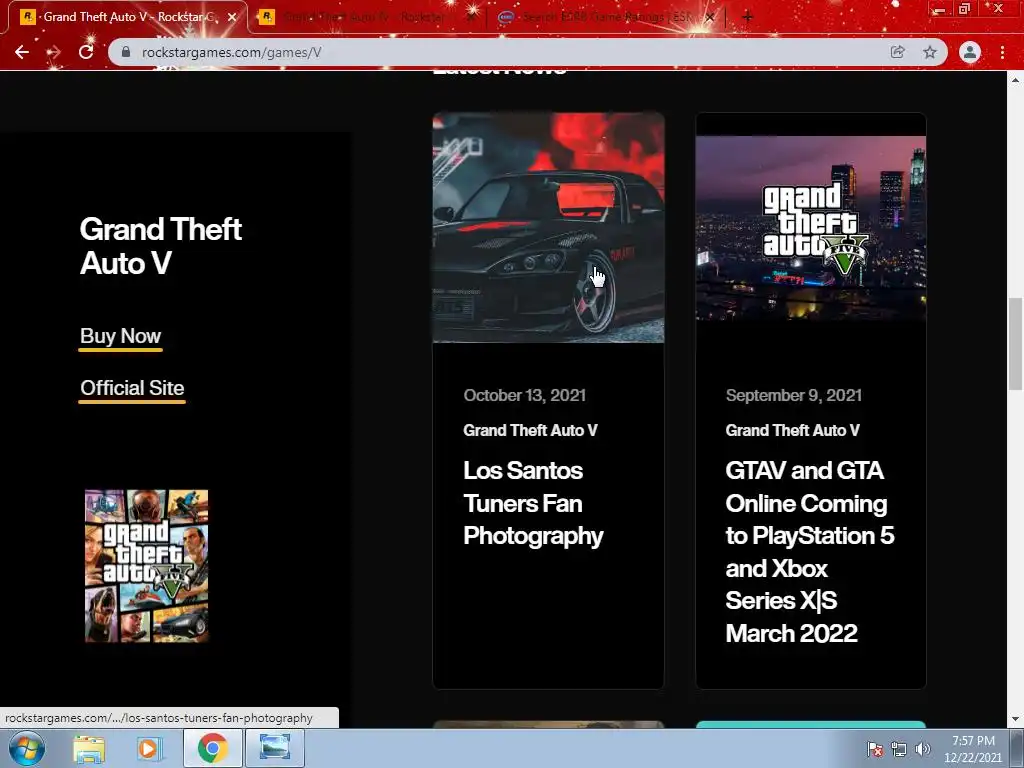Go back using the browser back arrow
The image size is (1024, 768).
click(x=22, y=52)
